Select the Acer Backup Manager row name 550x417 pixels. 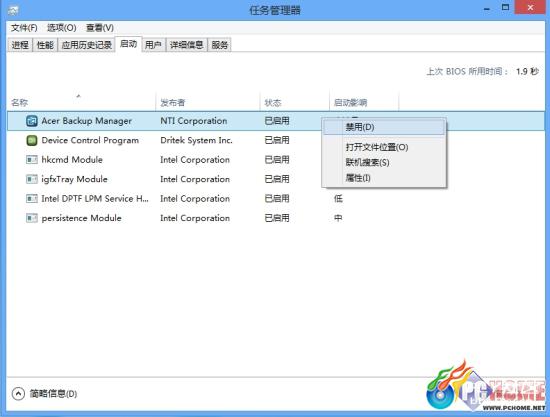[x=87, y=121]
